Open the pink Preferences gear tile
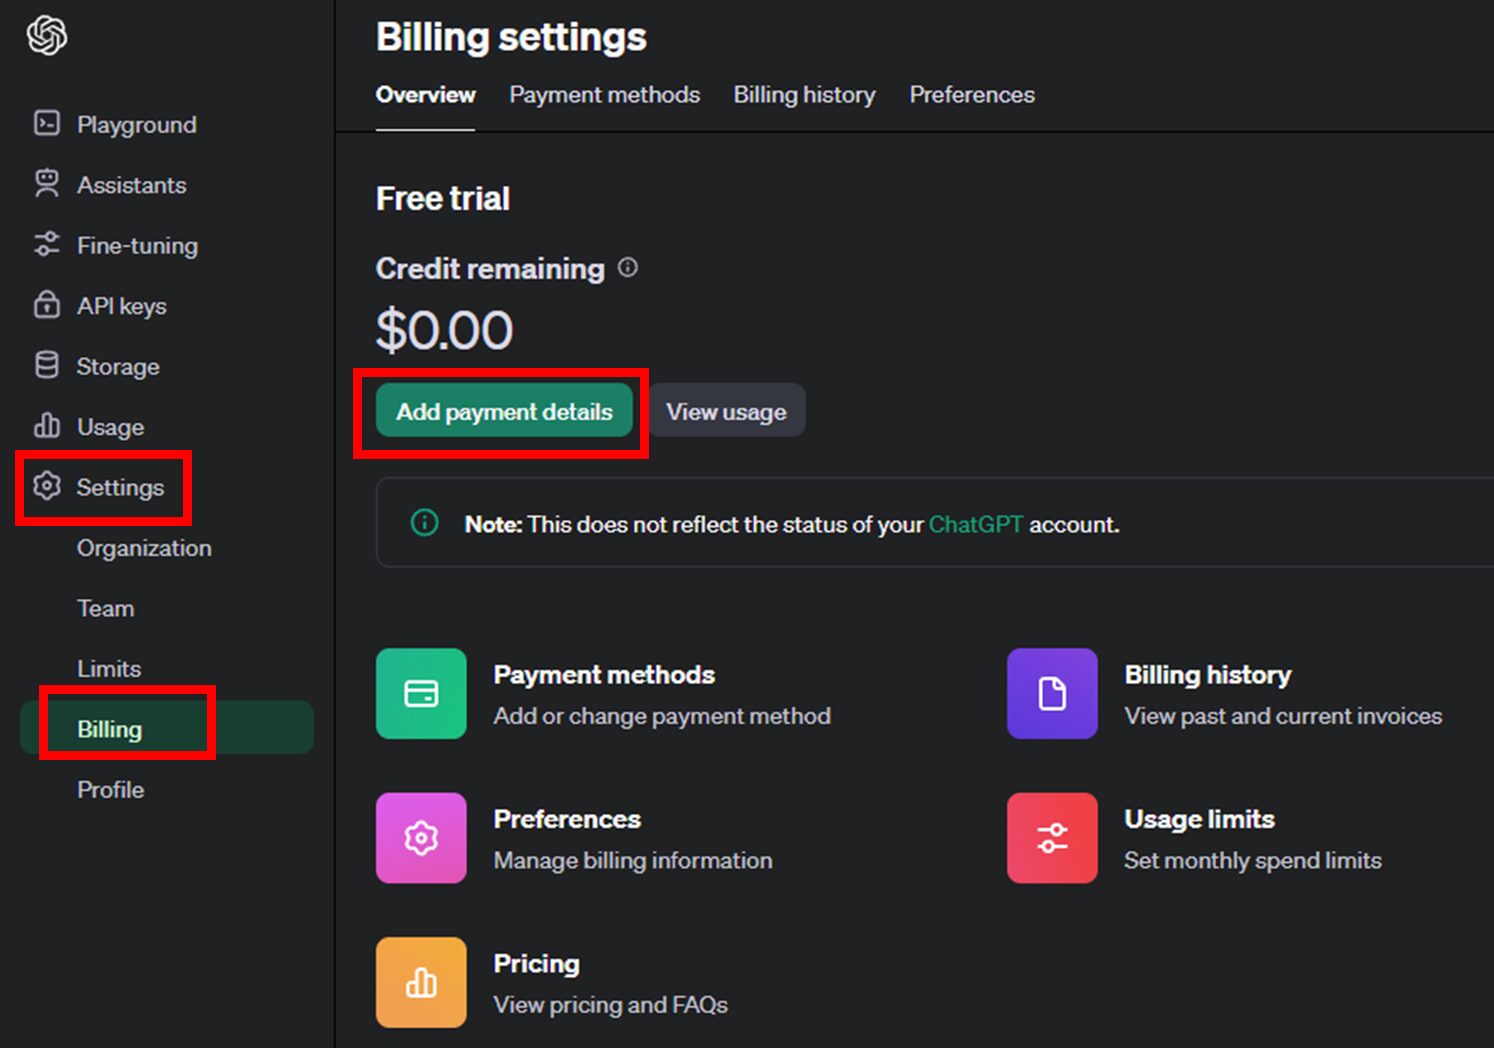The image size is (1494, 1048). (x=421, y=838)
